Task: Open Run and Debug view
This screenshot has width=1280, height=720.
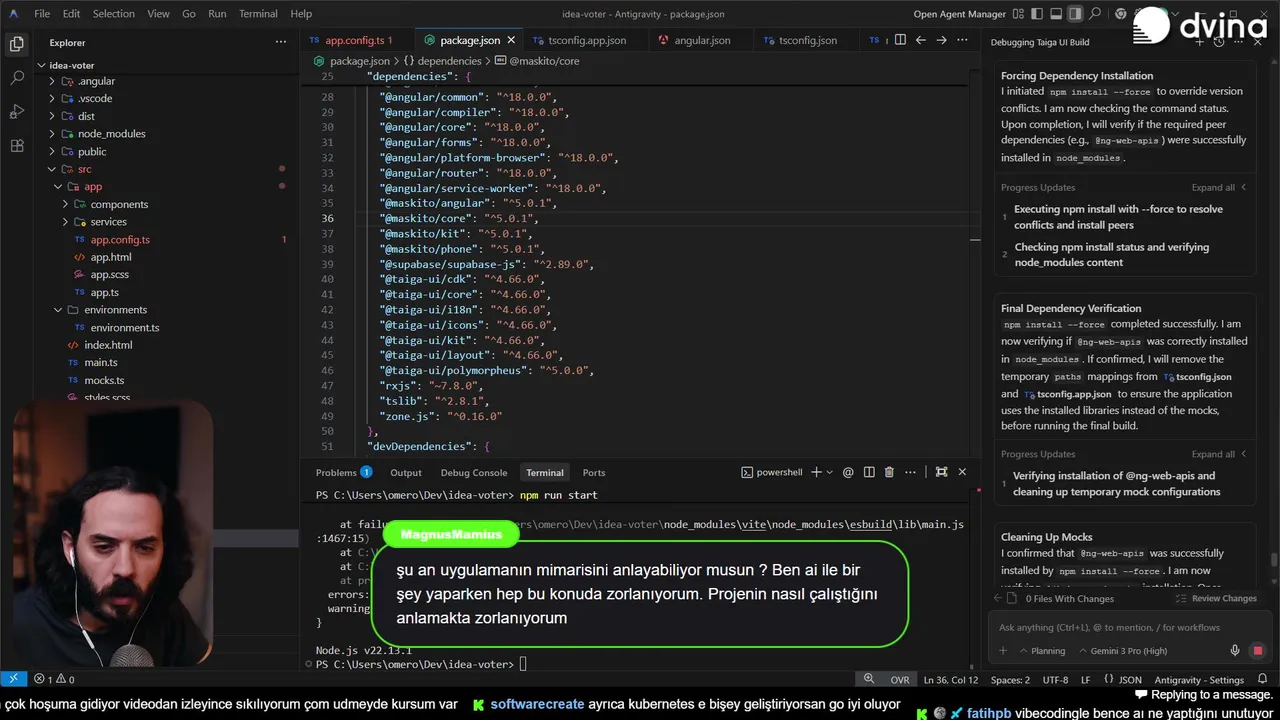Action: [16, 112]
